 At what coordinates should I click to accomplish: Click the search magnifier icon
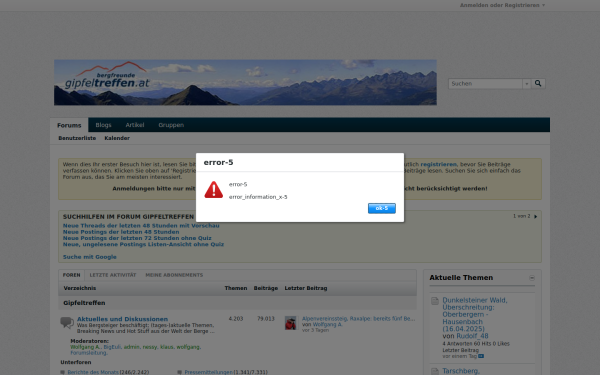(x=538, y=83)
